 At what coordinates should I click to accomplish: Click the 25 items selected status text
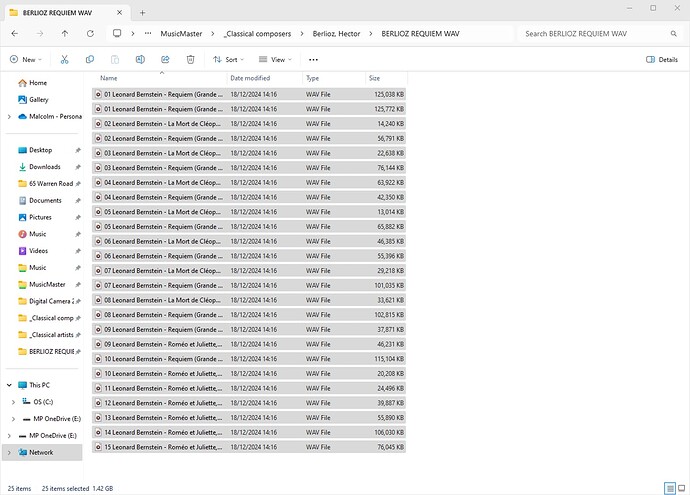coord(65,488)
